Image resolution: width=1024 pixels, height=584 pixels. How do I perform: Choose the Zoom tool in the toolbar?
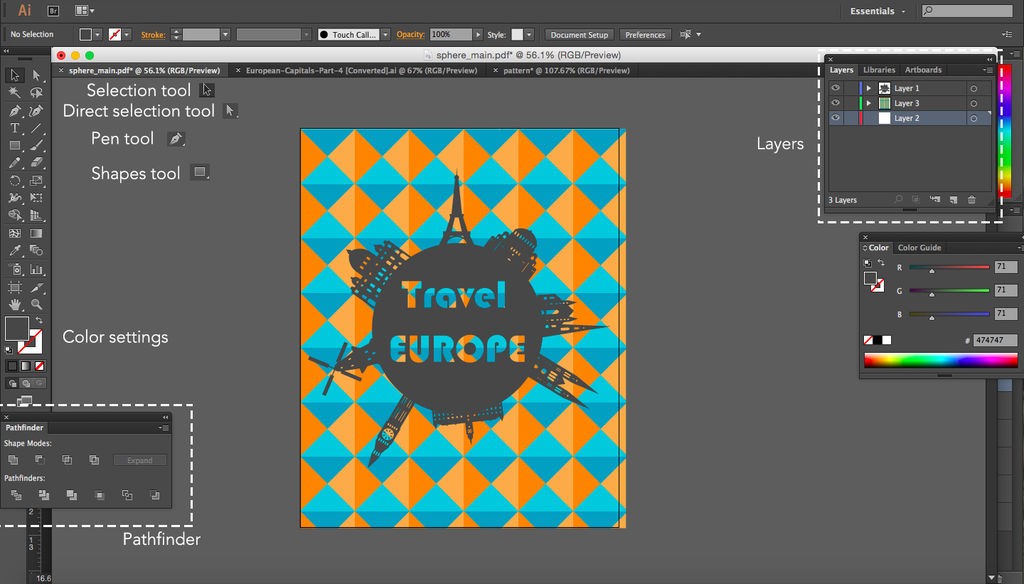(x=36, y=304)
